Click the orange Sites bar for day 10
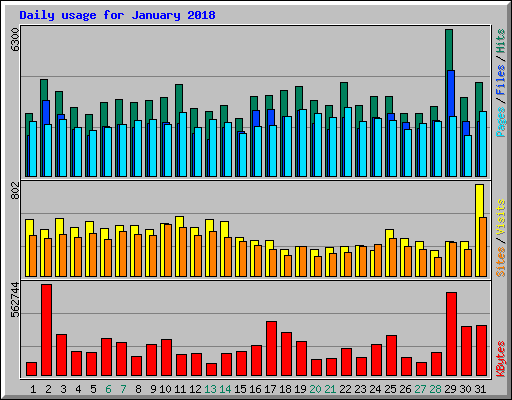This screenshot has height=400, width=512. (168, 250)
